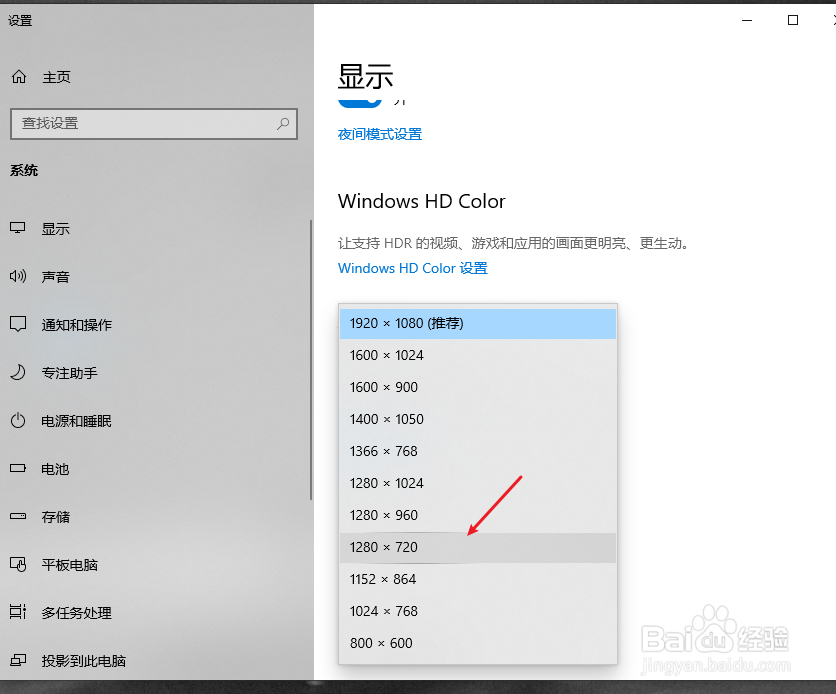Viewport: 836px width, 694px height.
Task: Minimize the Settings window
Action: point(747,20)
